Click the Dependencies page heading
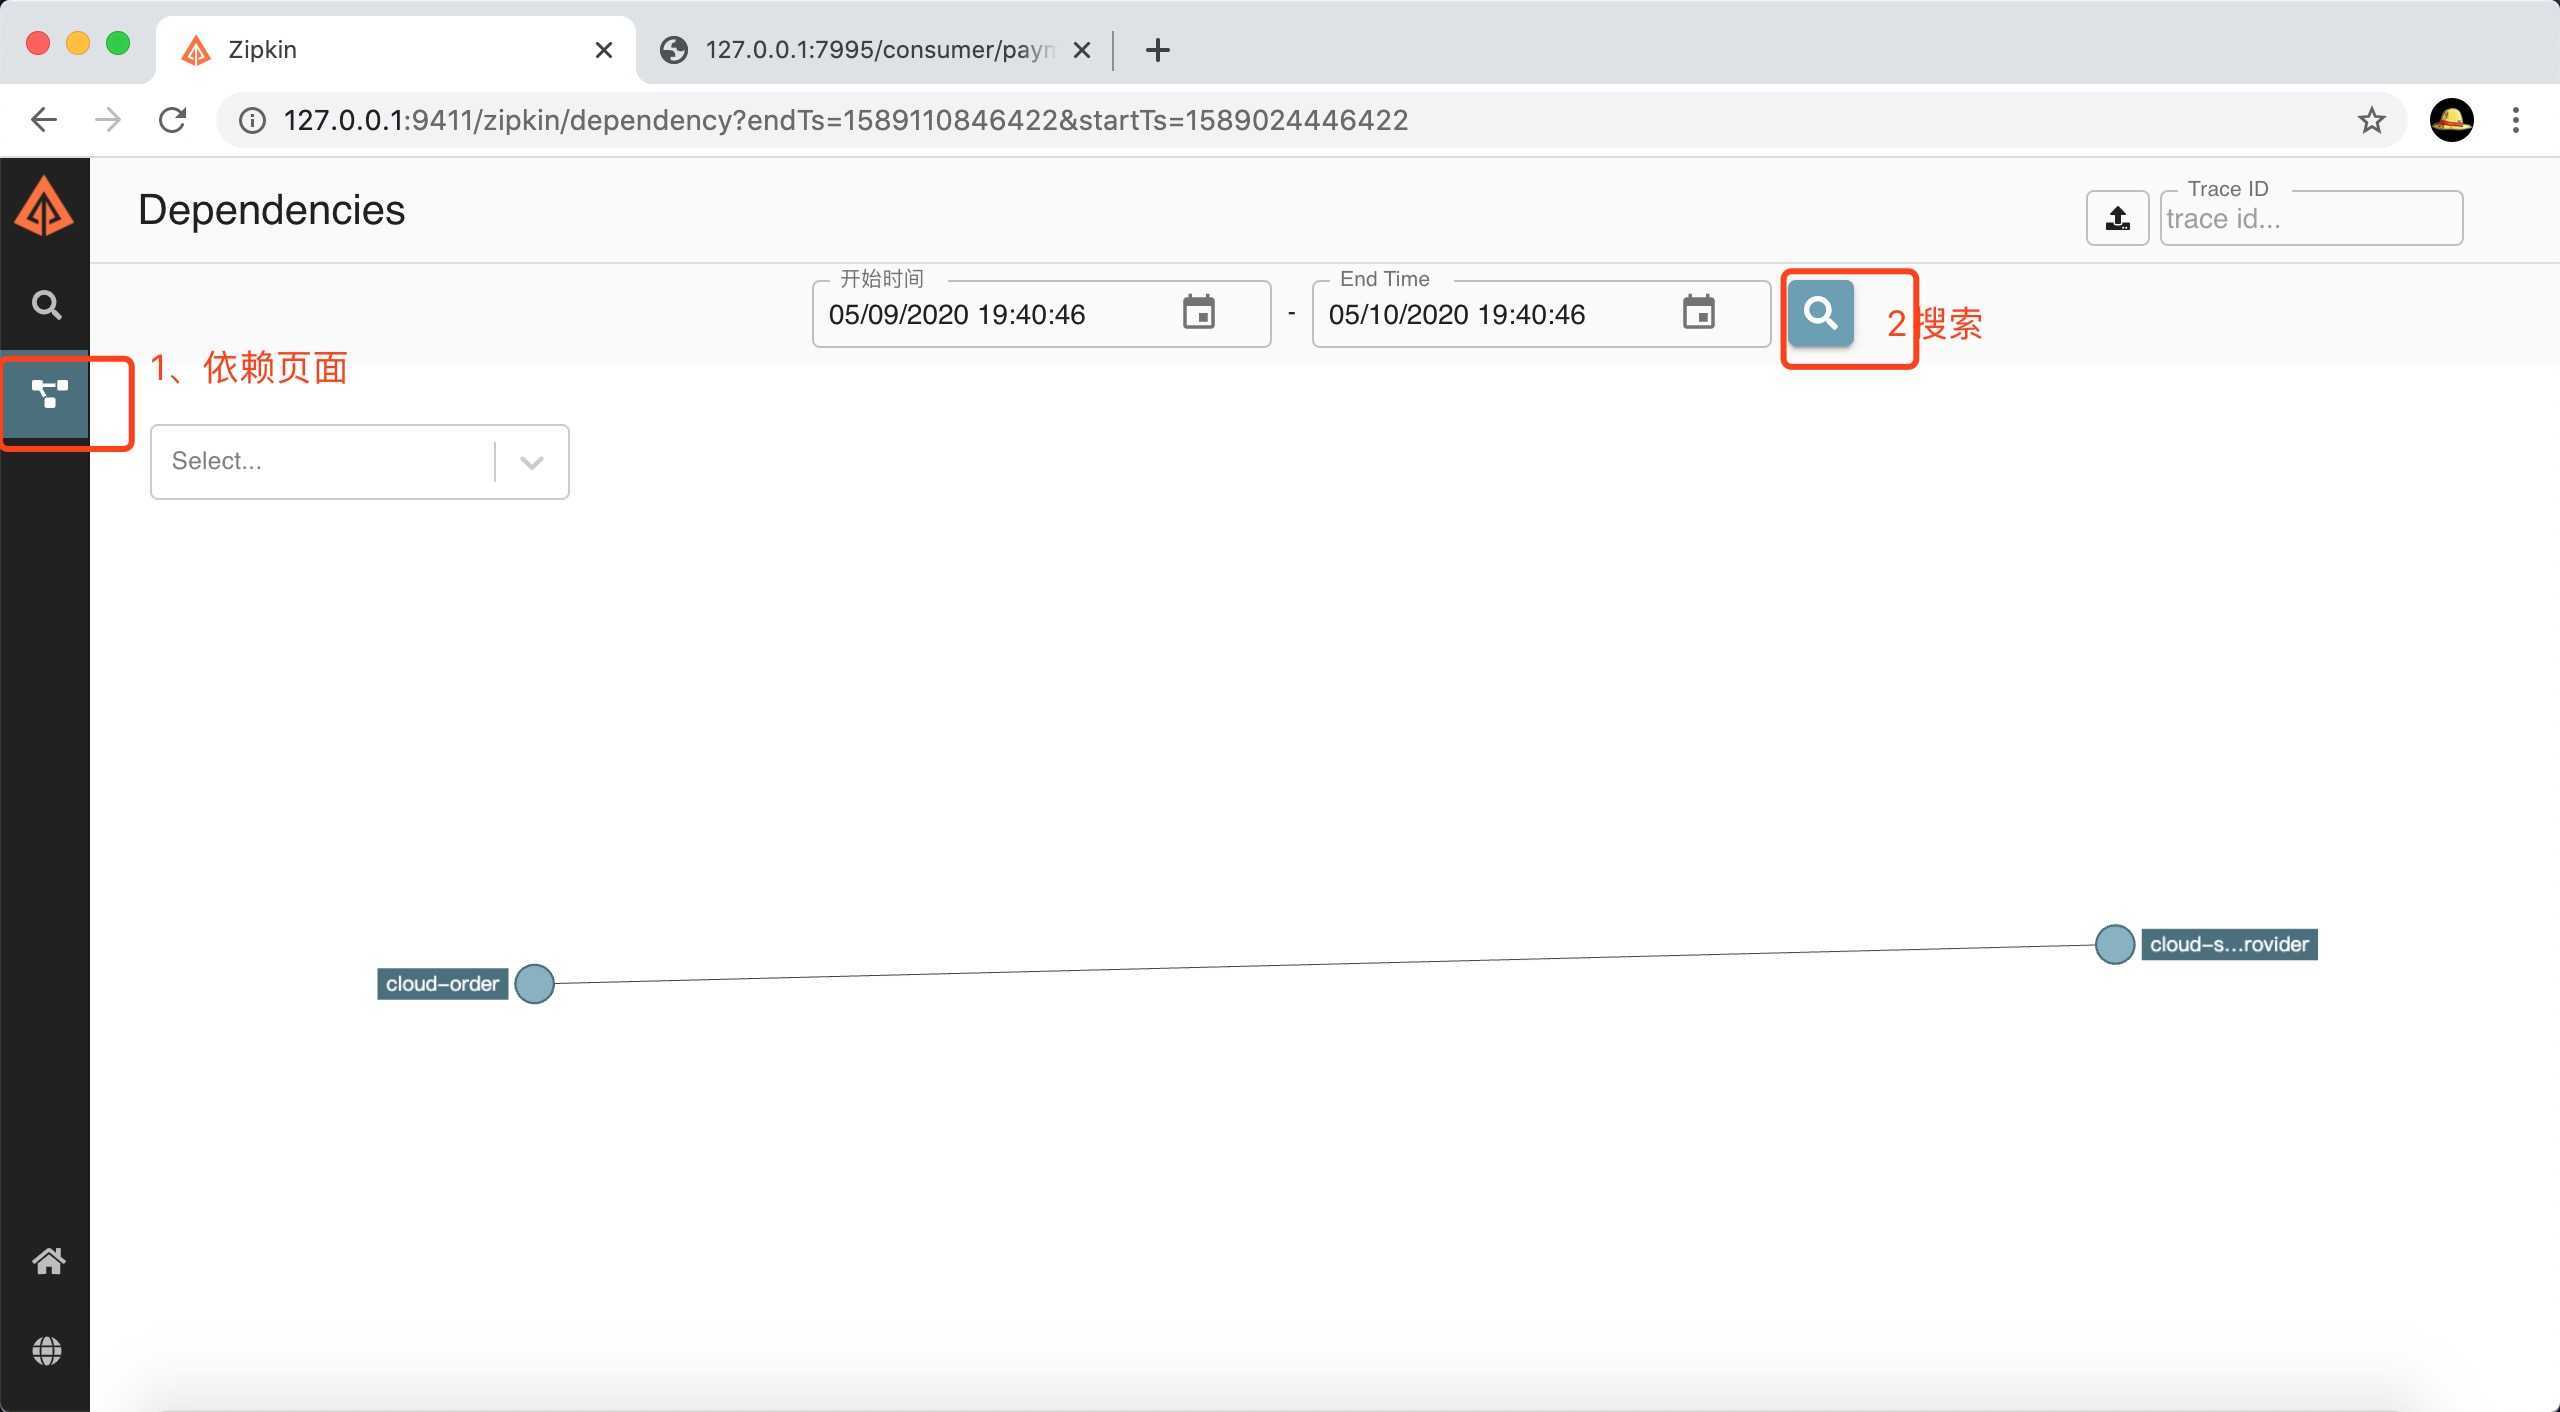2560x1412 pixels. pos(272,210)
